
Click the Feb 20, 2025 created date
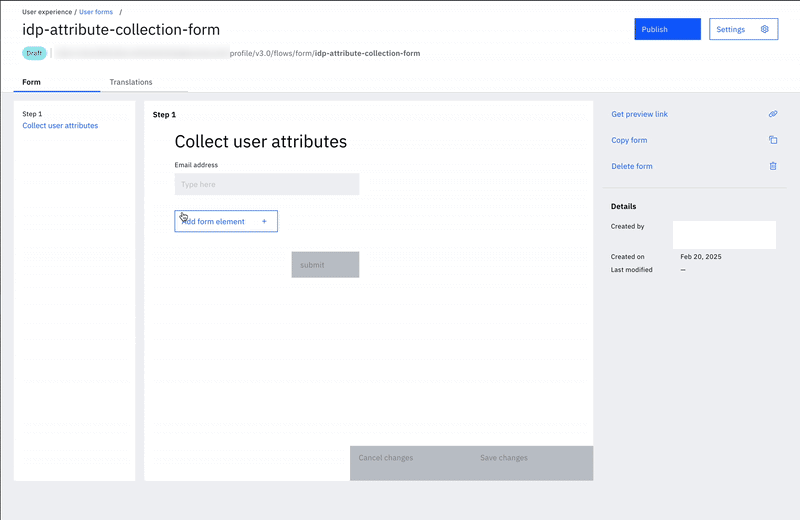tap(701, 257)
